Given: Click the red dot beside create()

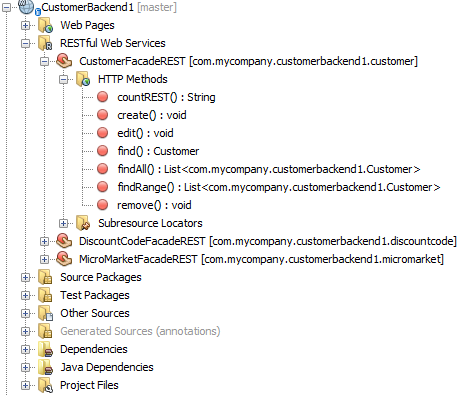Looking at the screenshot, I should (102, 115).
